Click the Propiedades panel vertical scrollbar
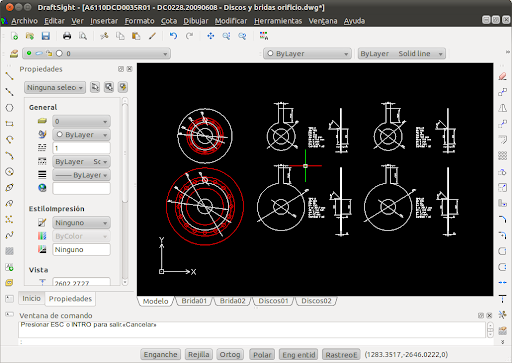Screen dimensions: 512x363 (125, 191)
